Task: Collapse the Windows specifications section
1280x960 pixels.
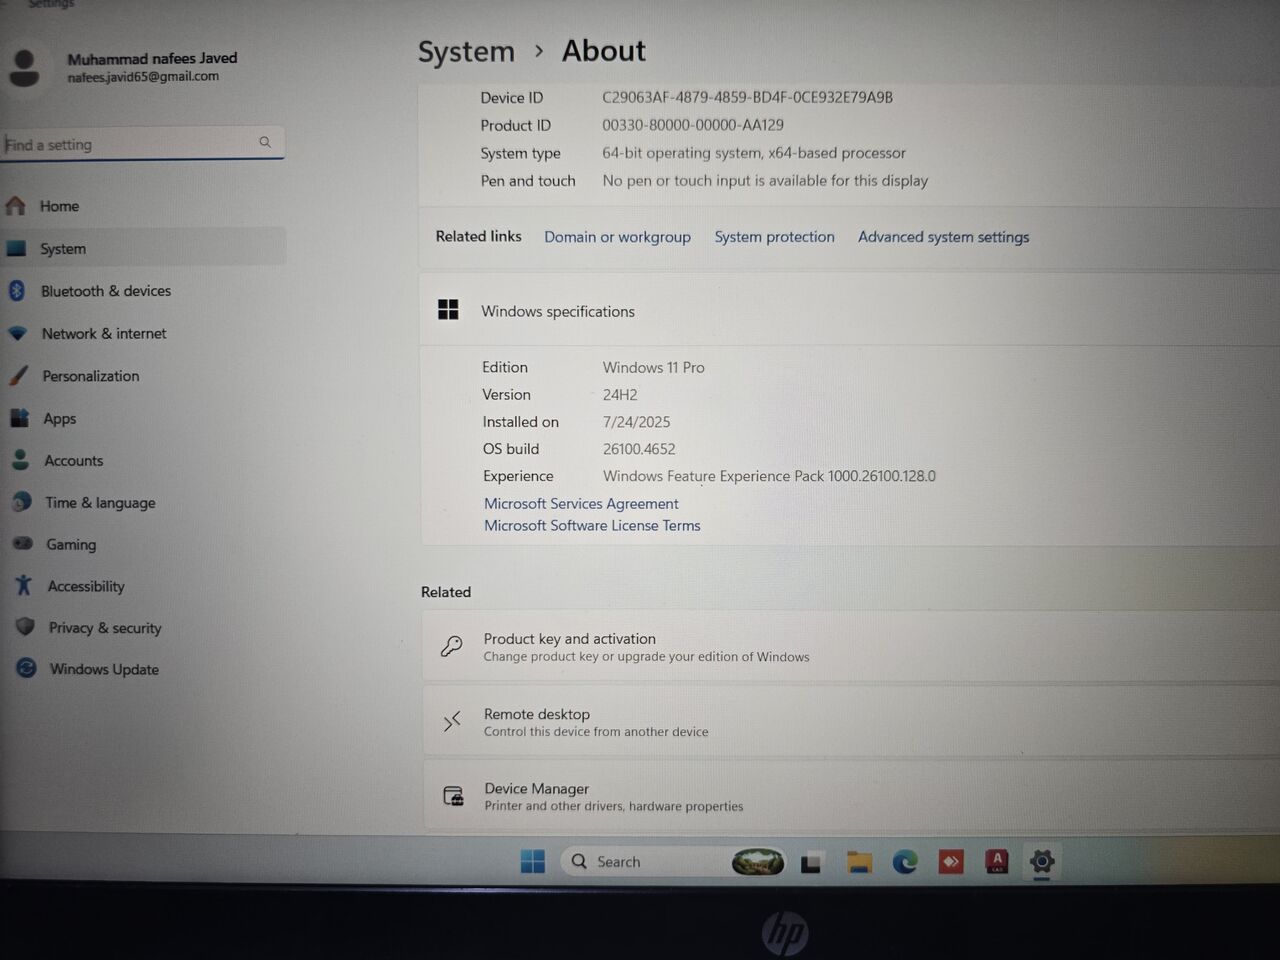Action: [x=850, y=311]
